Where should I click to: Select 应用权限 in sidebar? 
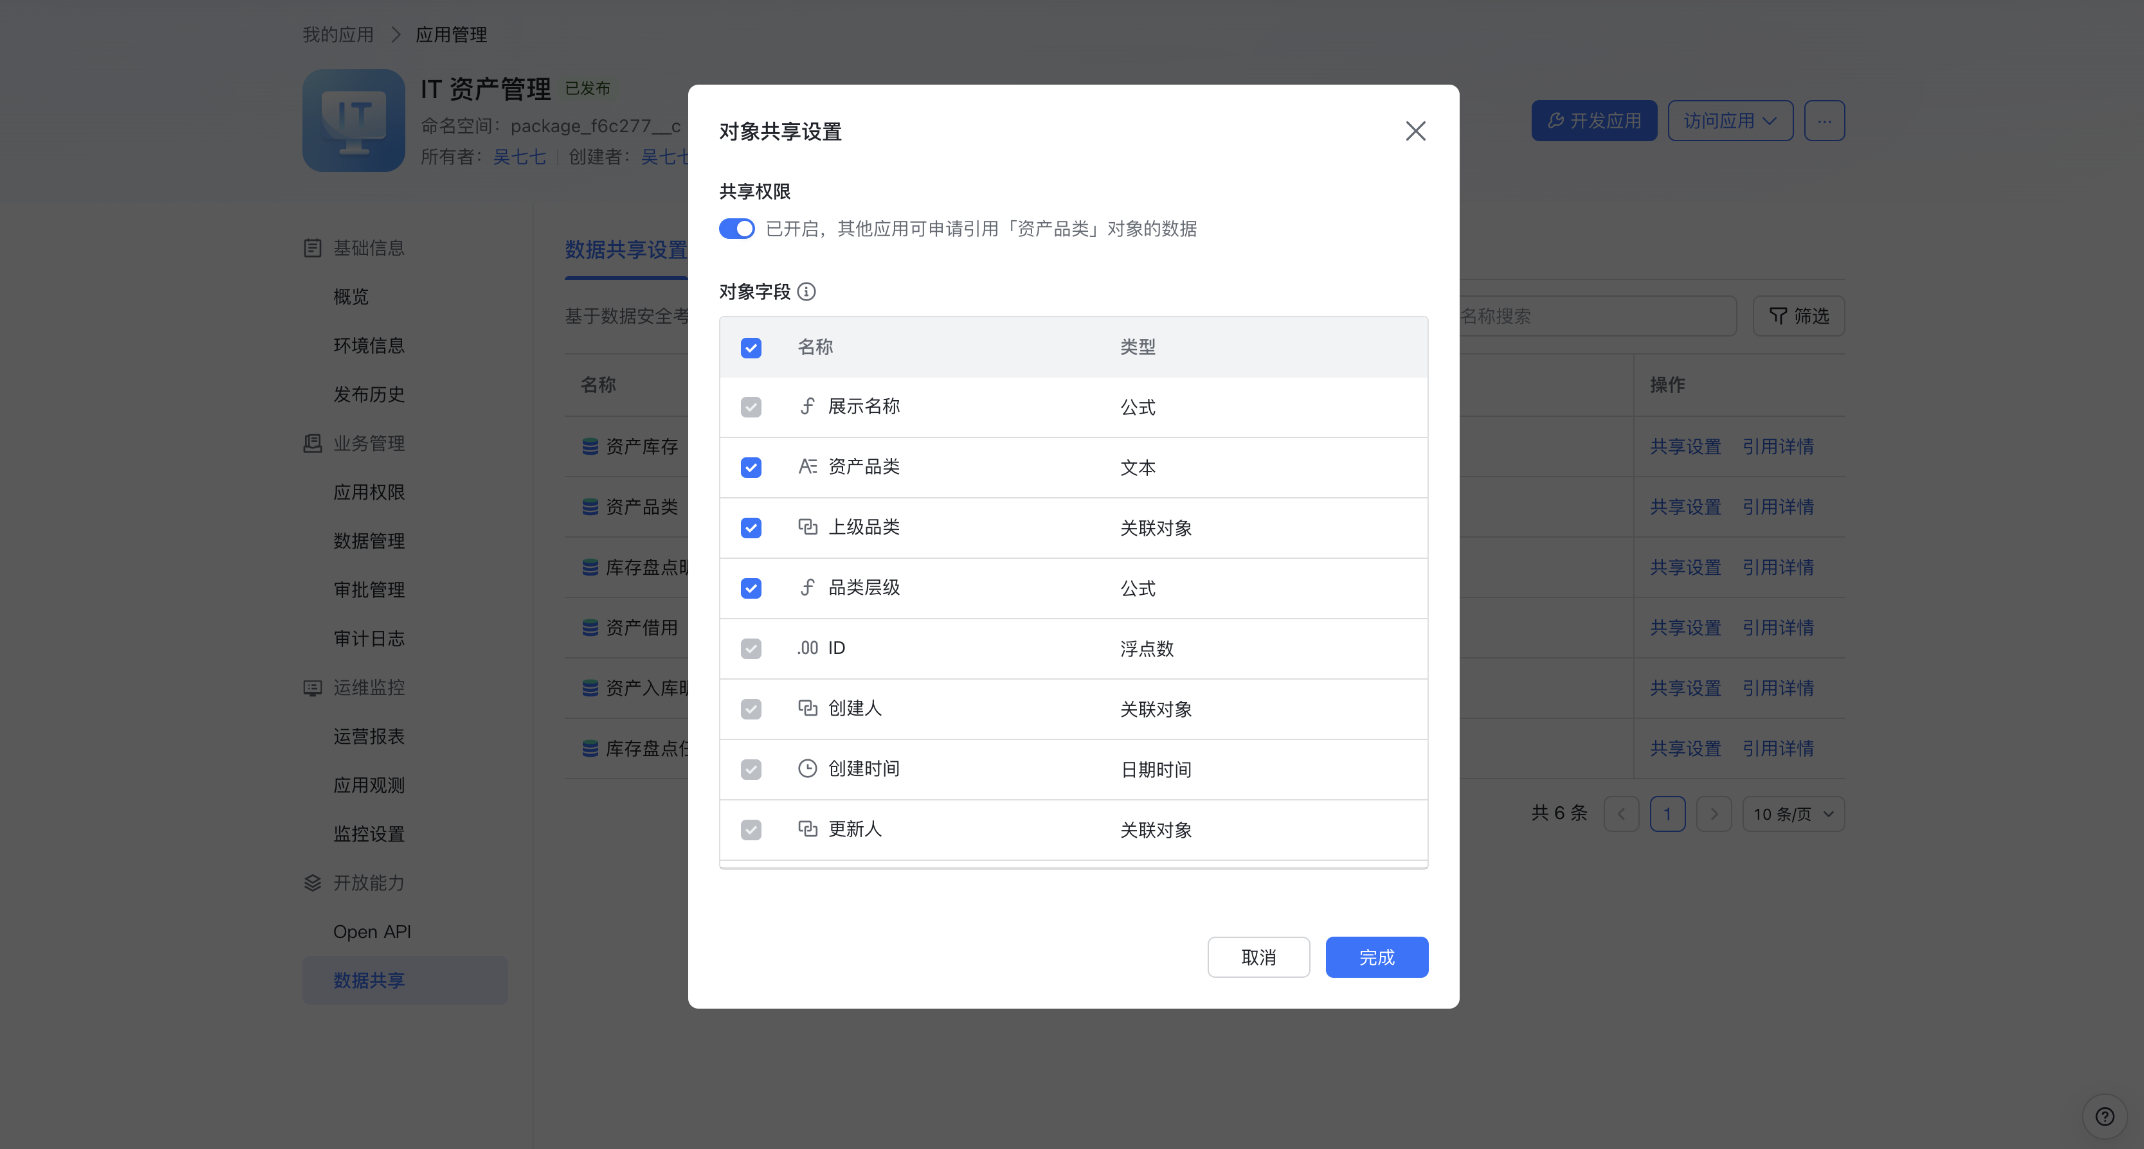tap(369, 493)
